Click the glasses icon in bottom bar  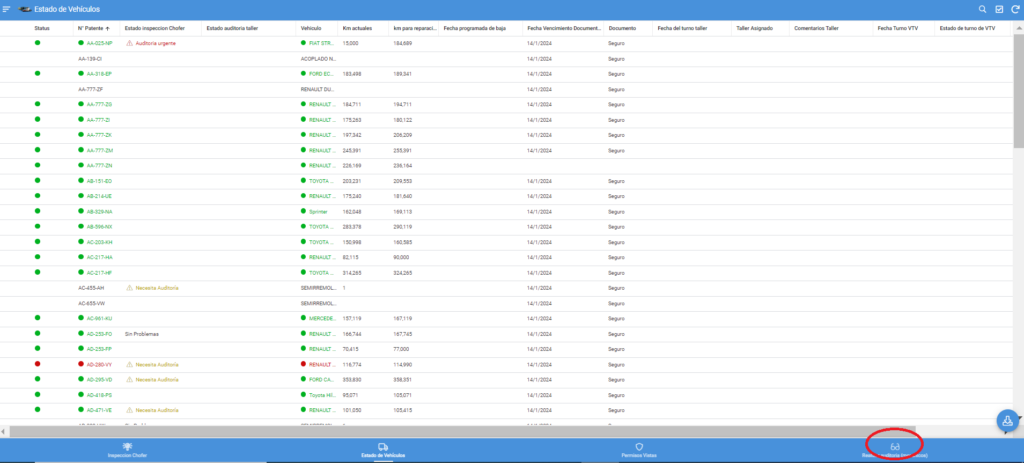pos(895,446)
